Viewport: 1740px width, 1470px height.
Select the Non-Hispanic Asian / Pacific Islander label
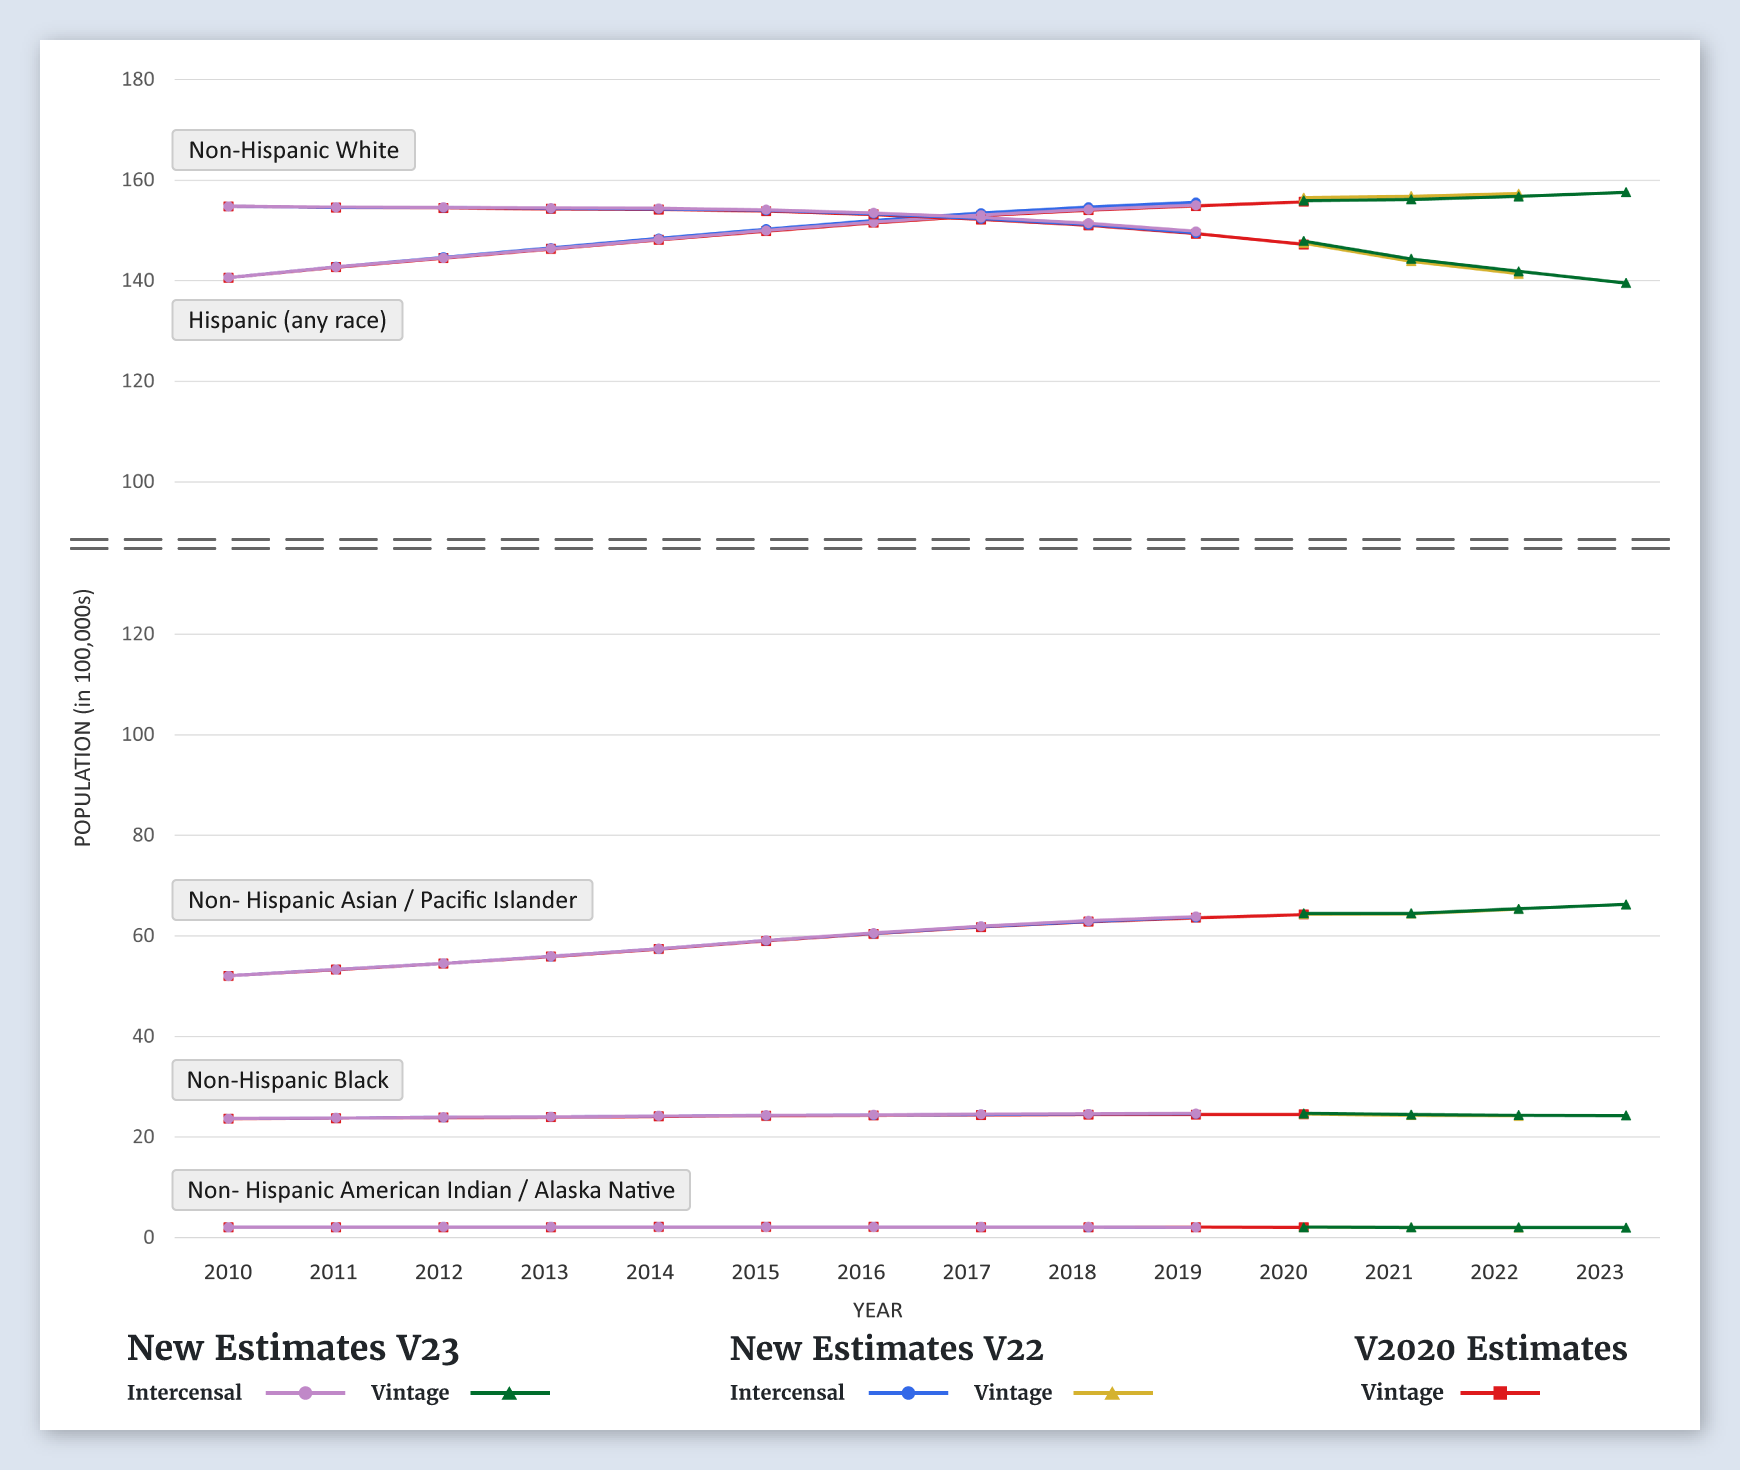(x=382, y=900)
